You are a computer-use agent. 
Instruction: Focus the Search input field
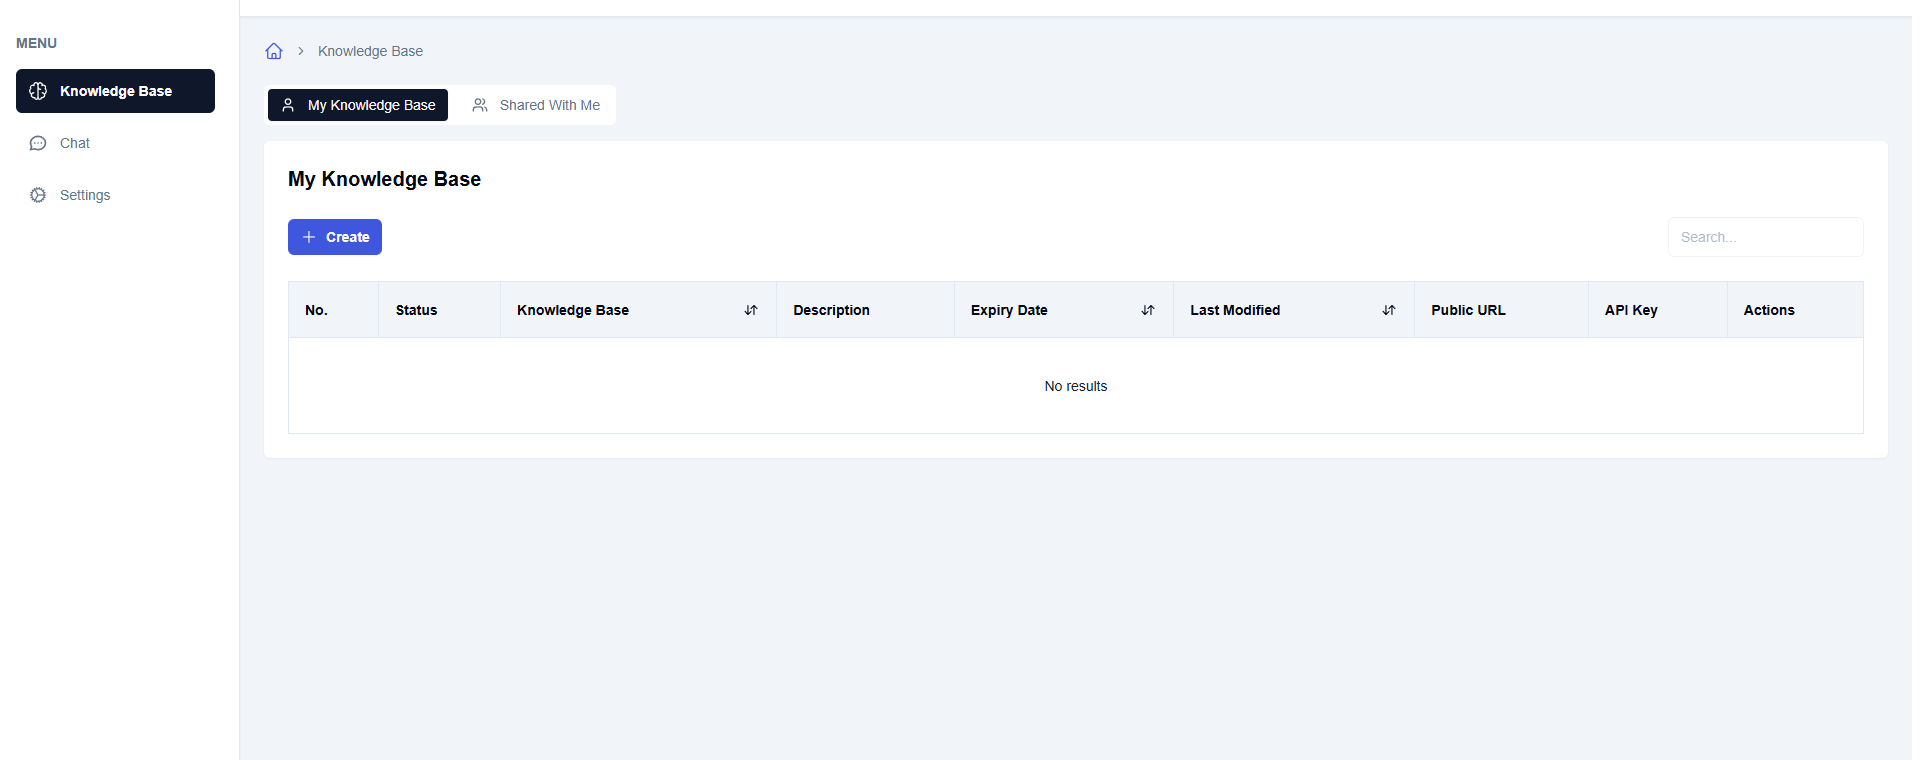1765,237
